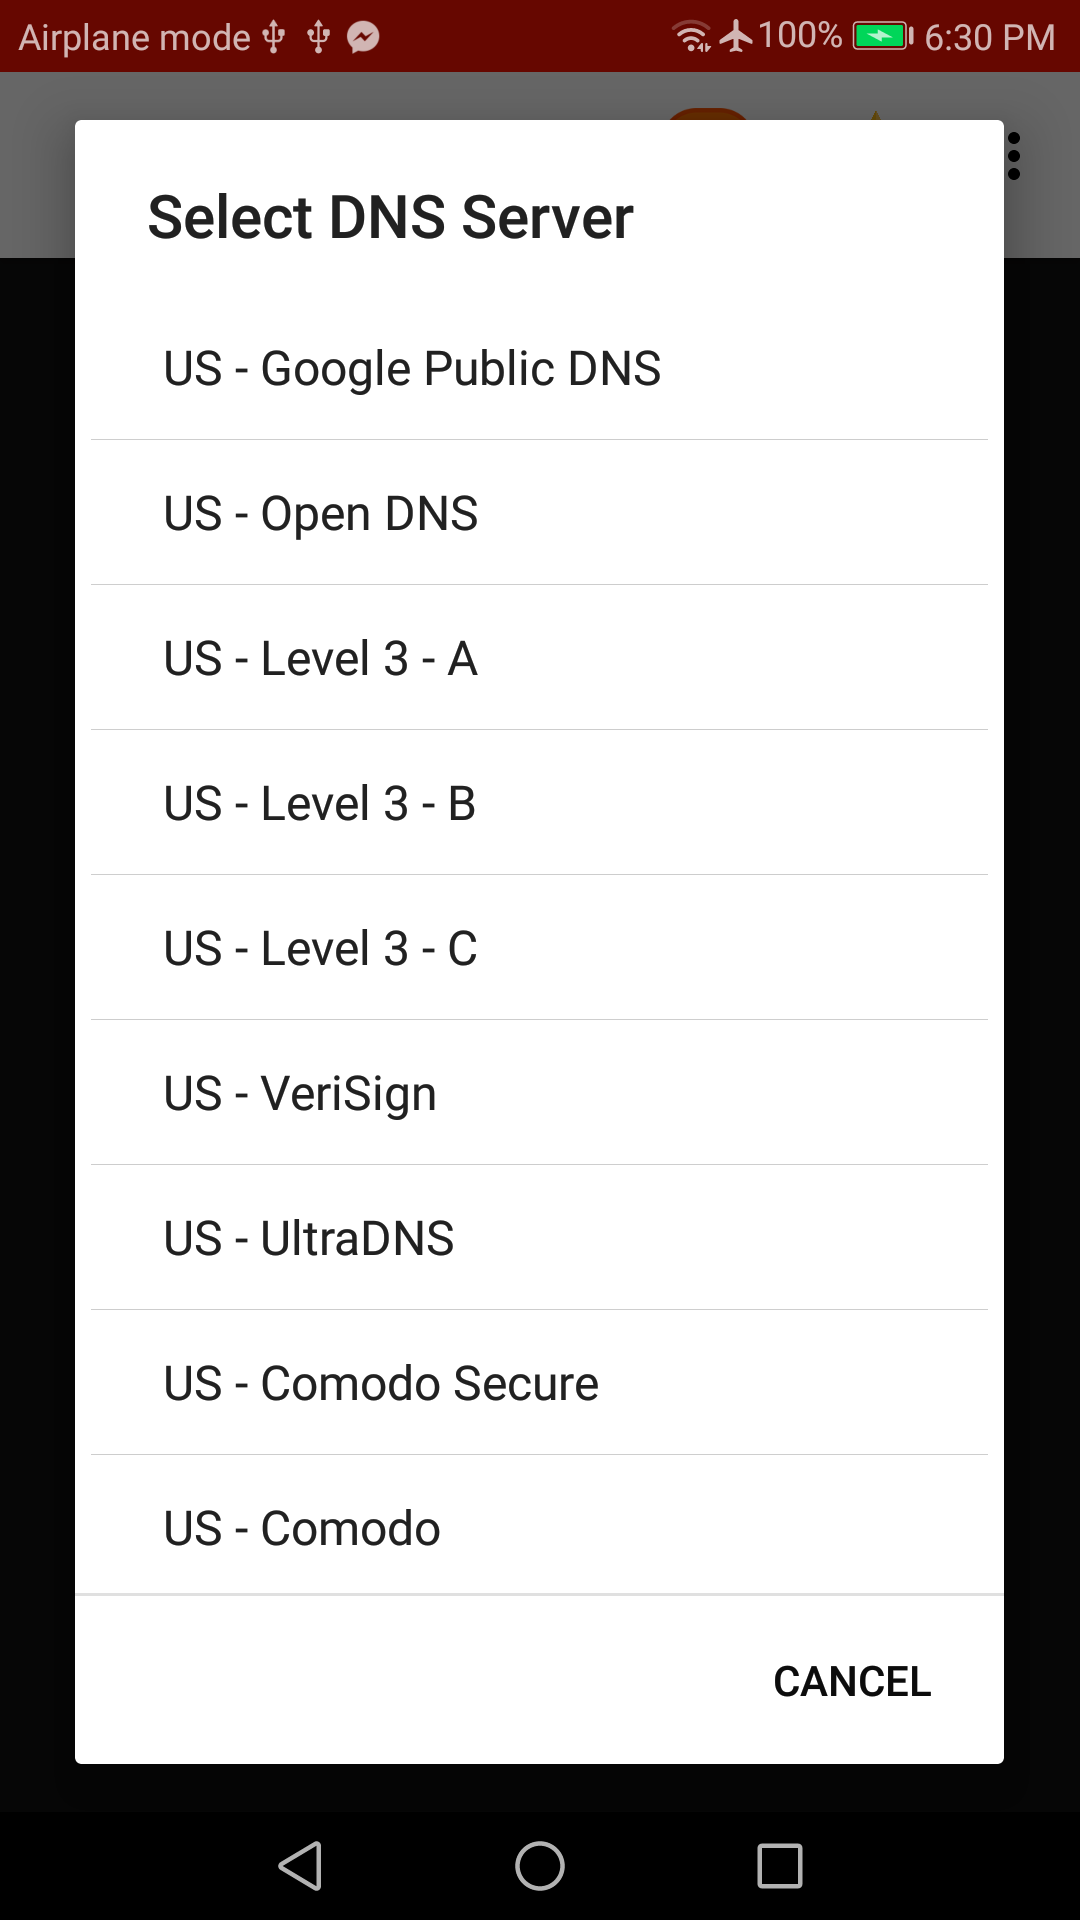This screenshot has height=1920, width=1080.
Task: Open recent apps square icon
Action: coord(780,1866)
